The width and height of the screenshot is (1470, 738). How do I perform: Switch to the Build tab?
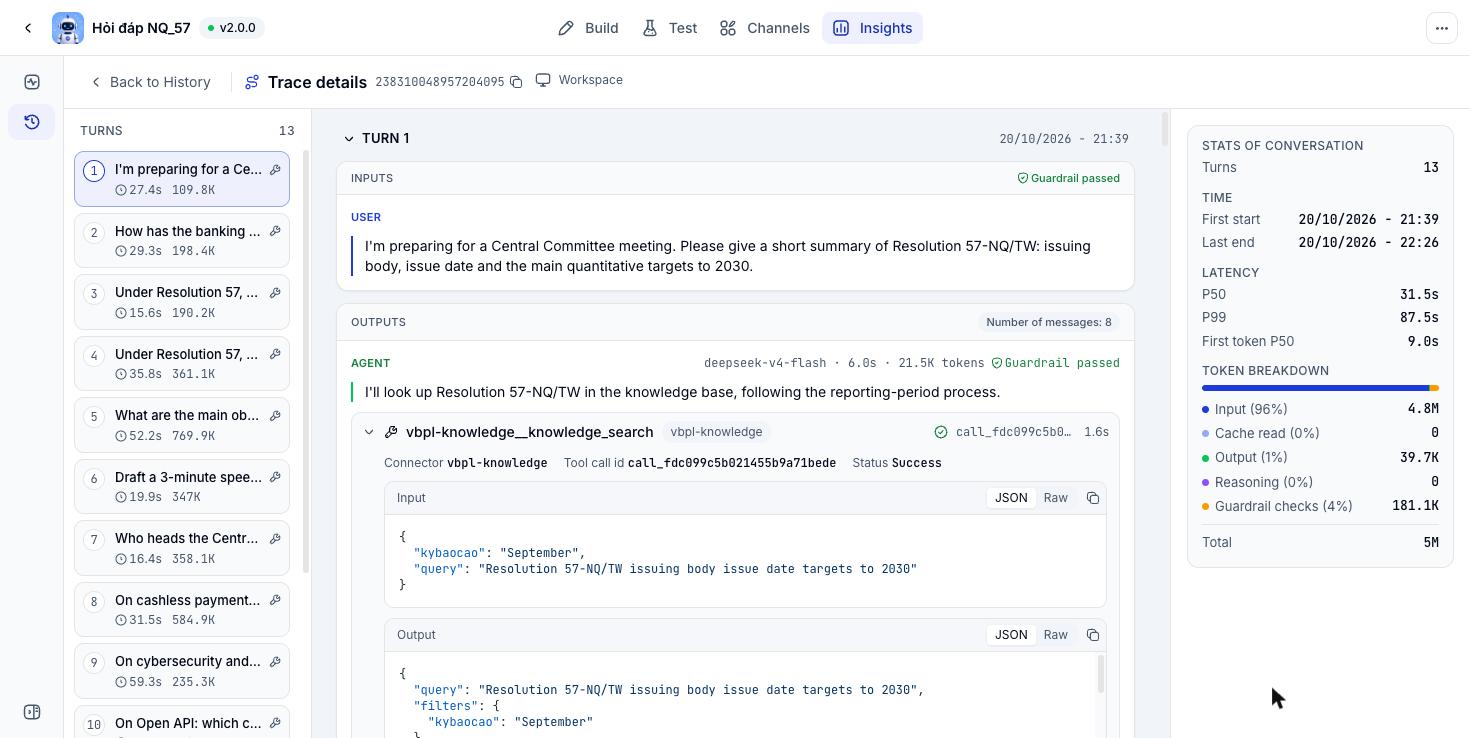[588, 28]
